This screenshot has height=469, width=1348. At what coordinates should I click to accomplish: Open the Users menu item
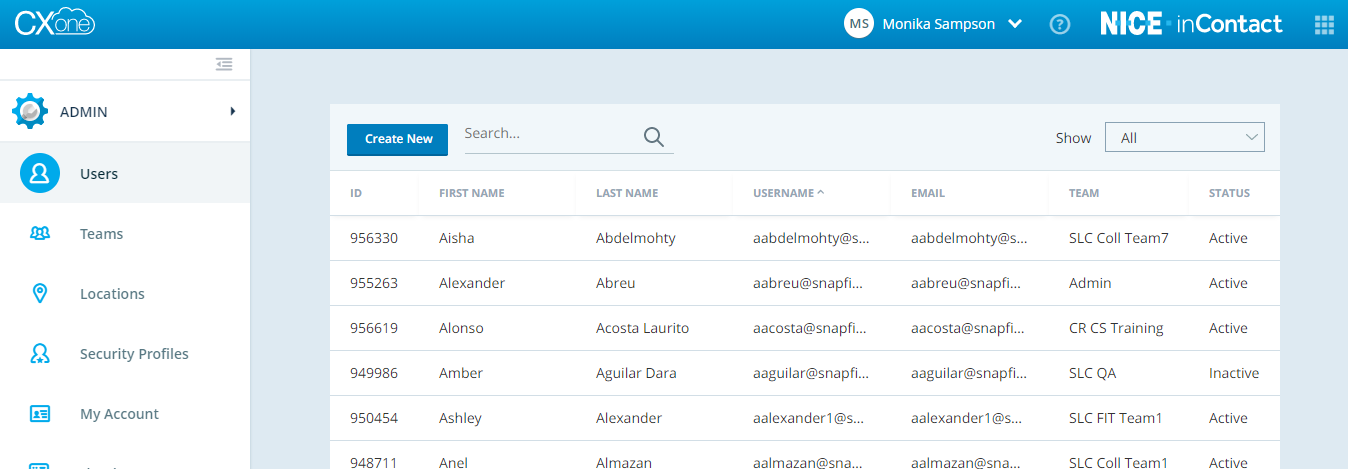pyautogui.click(x=125, y=174)
